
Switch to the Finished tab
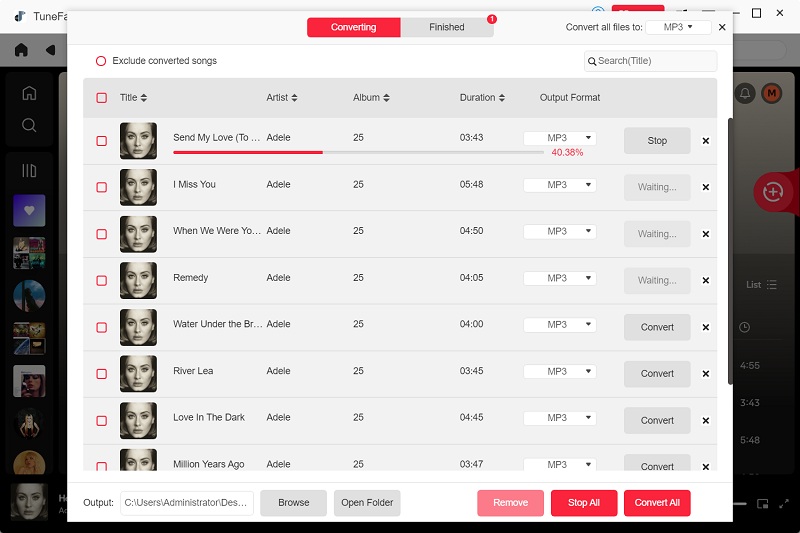click(x=447, y=27)
